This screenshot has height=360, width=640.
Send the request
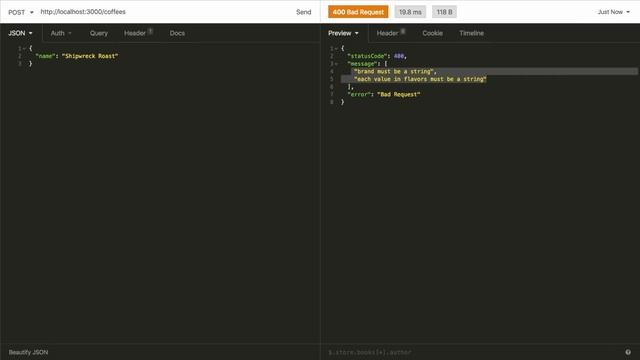click(x=303, y=12)
